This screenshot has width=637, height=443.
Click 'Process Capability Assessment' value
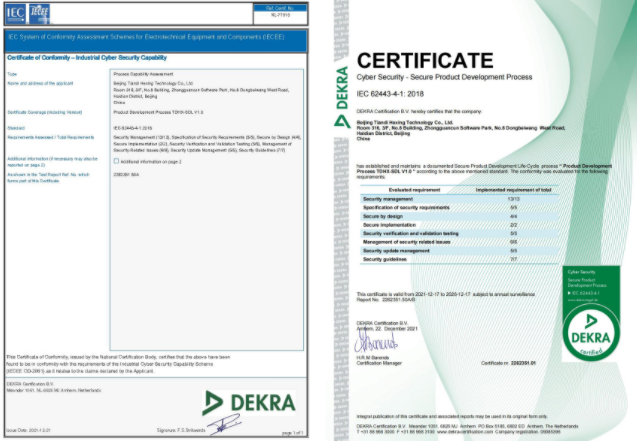coord(143,74)
